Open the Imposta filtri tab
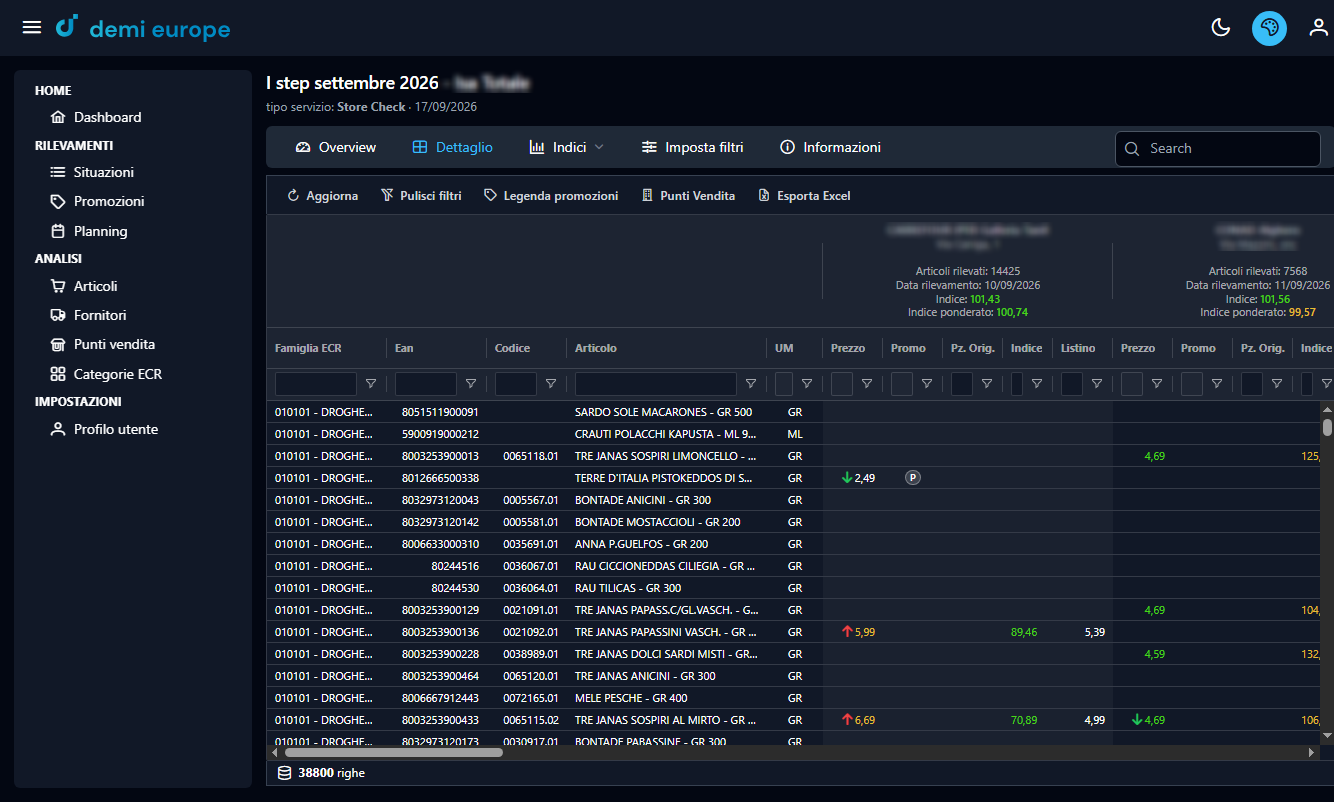The width and height of the screenshot is (1334, 802). tap(692, 147)
